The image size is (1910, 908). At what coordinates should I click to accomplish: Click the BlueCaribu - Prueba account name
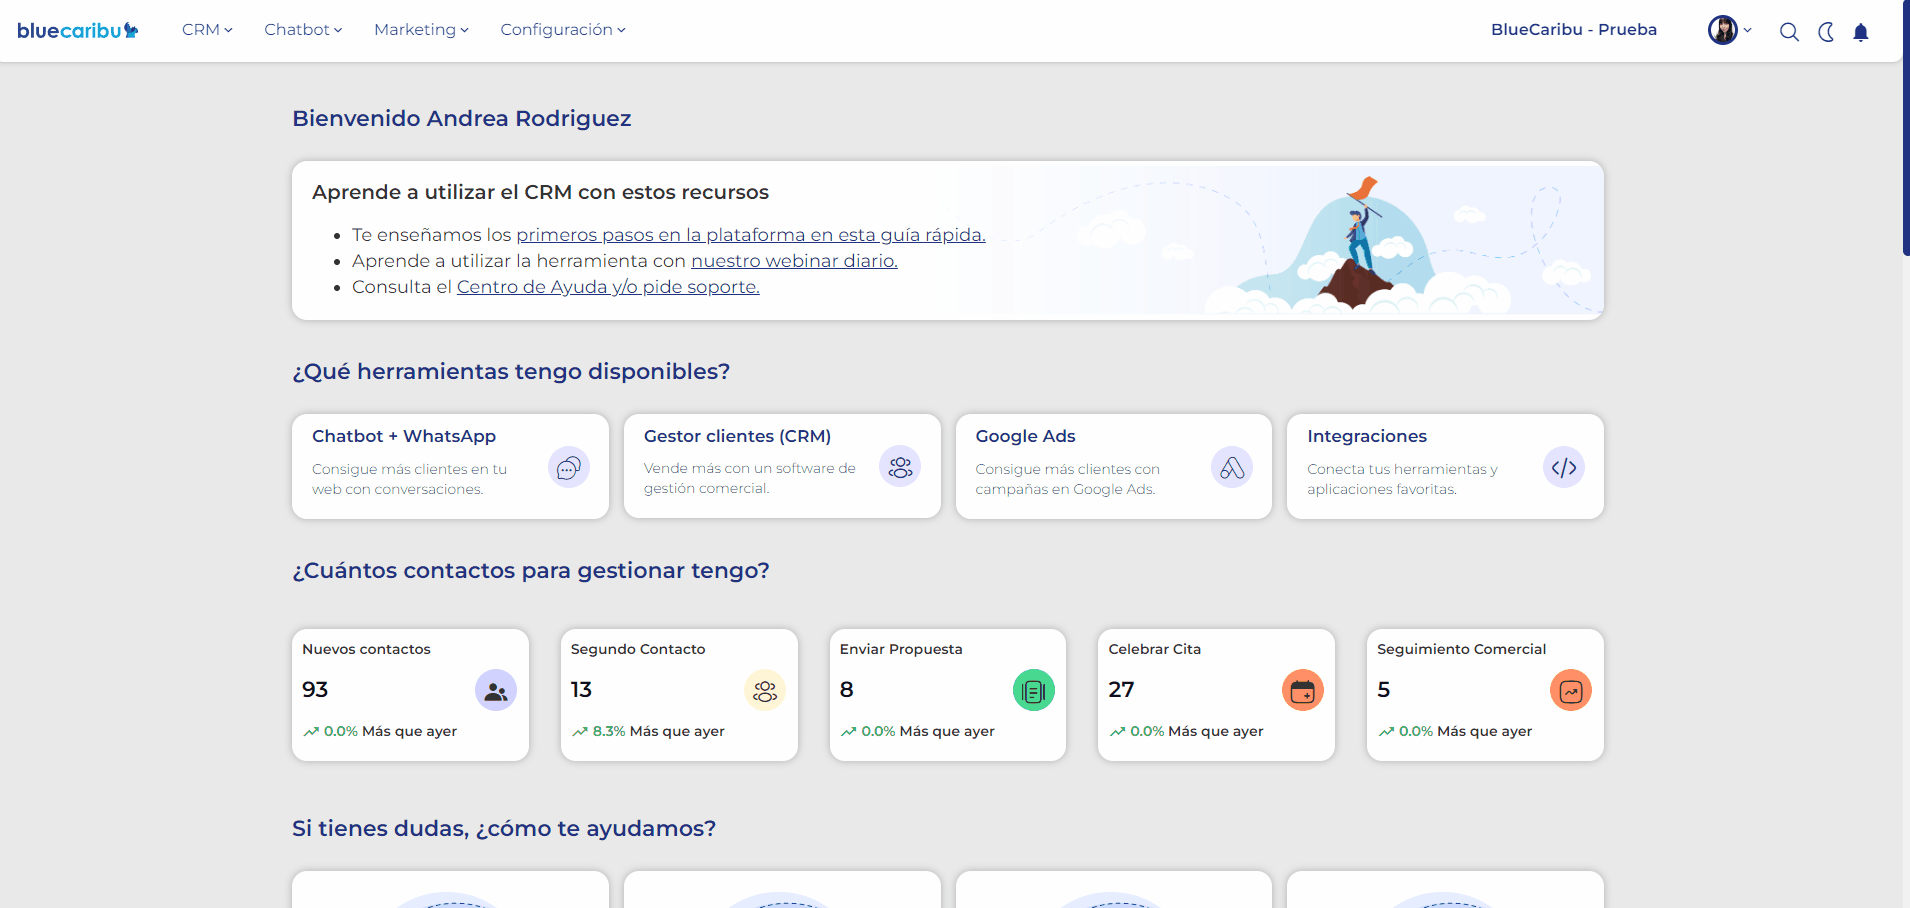[x=1574, y=30]
